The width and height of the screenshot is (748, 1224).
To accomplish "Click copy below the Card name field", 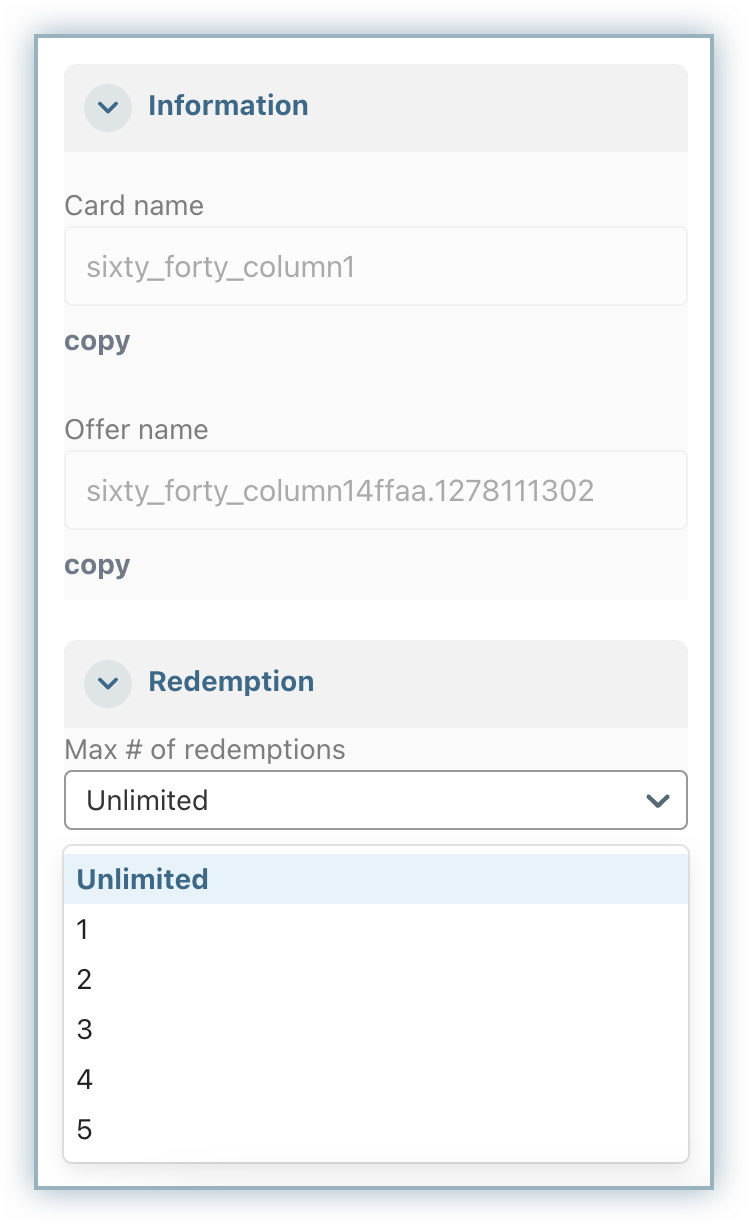I will [x=97, y=341].
